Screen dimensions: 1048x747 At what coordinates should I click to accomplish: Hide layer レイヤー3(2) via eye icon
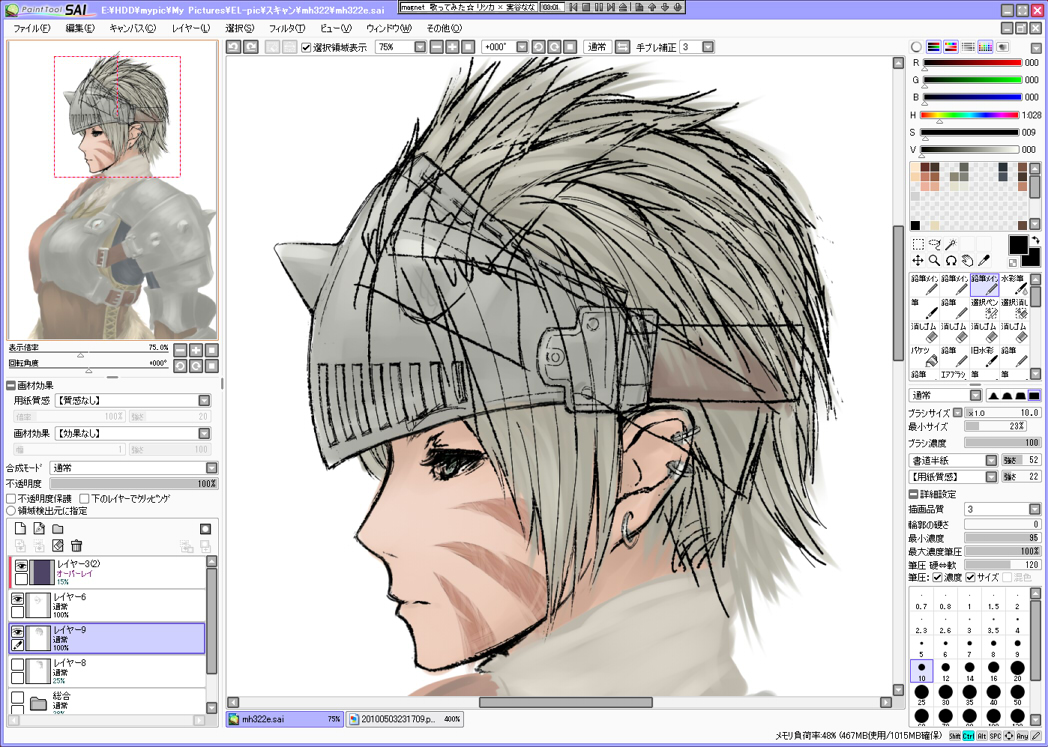pos(21,566)
